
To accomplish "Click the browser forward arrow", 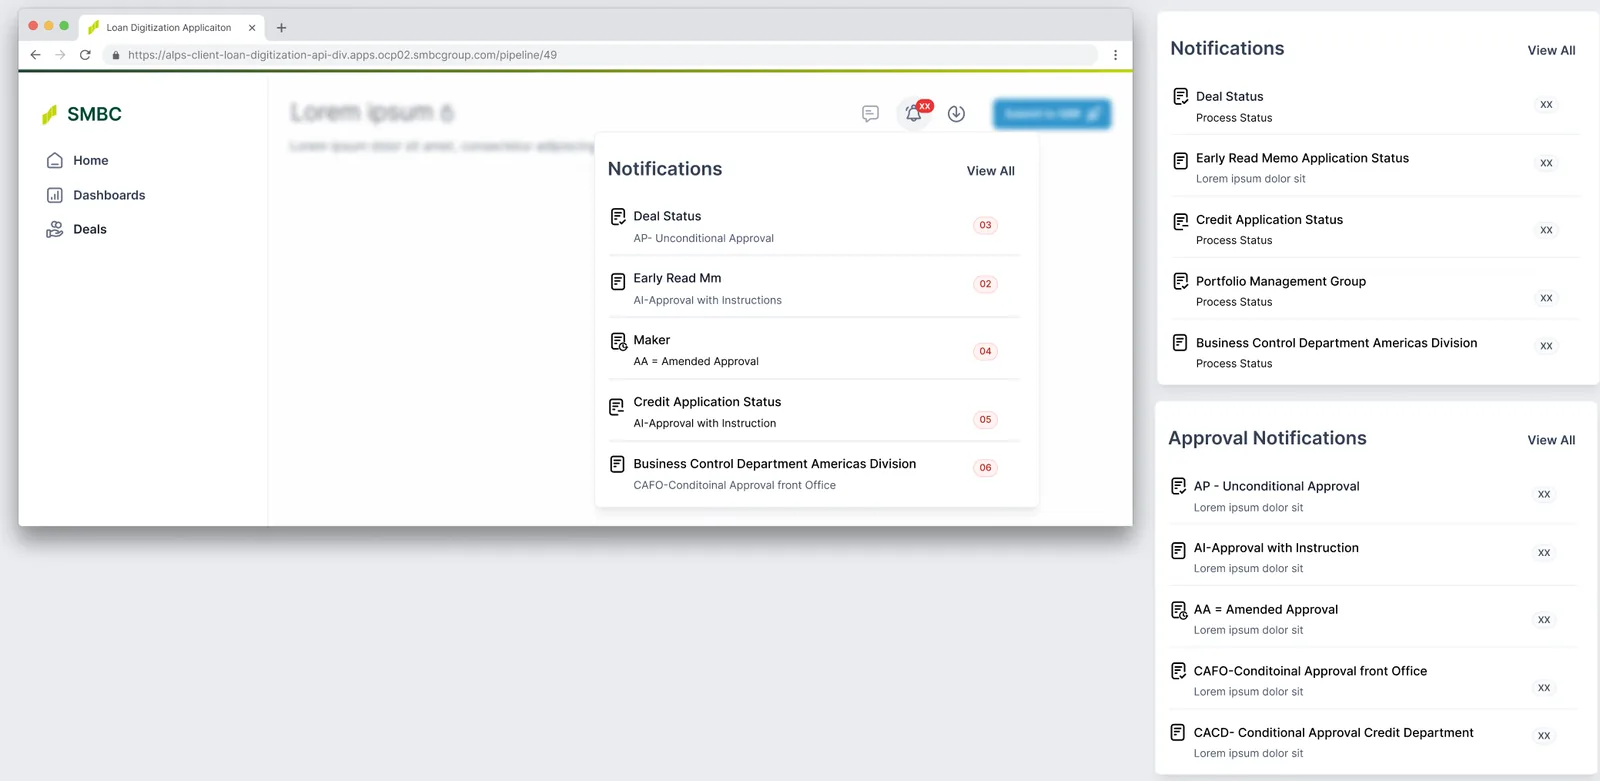I will point(60,55).
